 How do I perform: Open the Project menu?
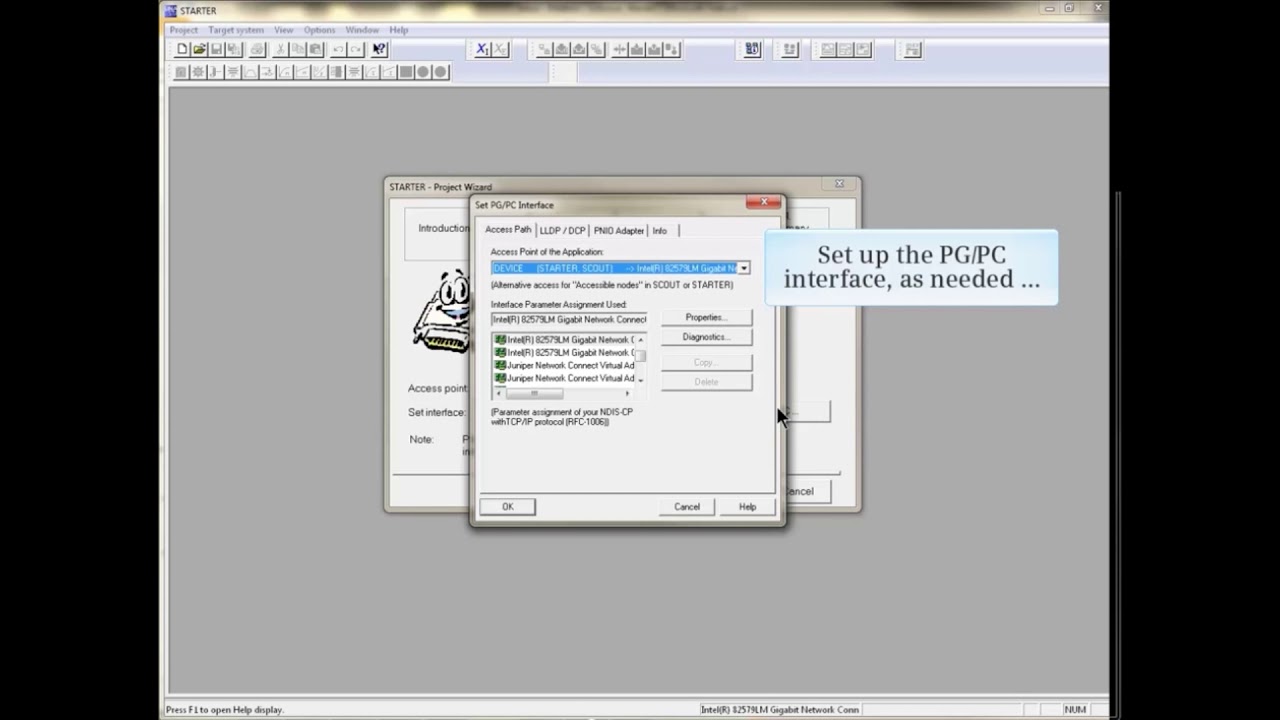click(184, 30)
